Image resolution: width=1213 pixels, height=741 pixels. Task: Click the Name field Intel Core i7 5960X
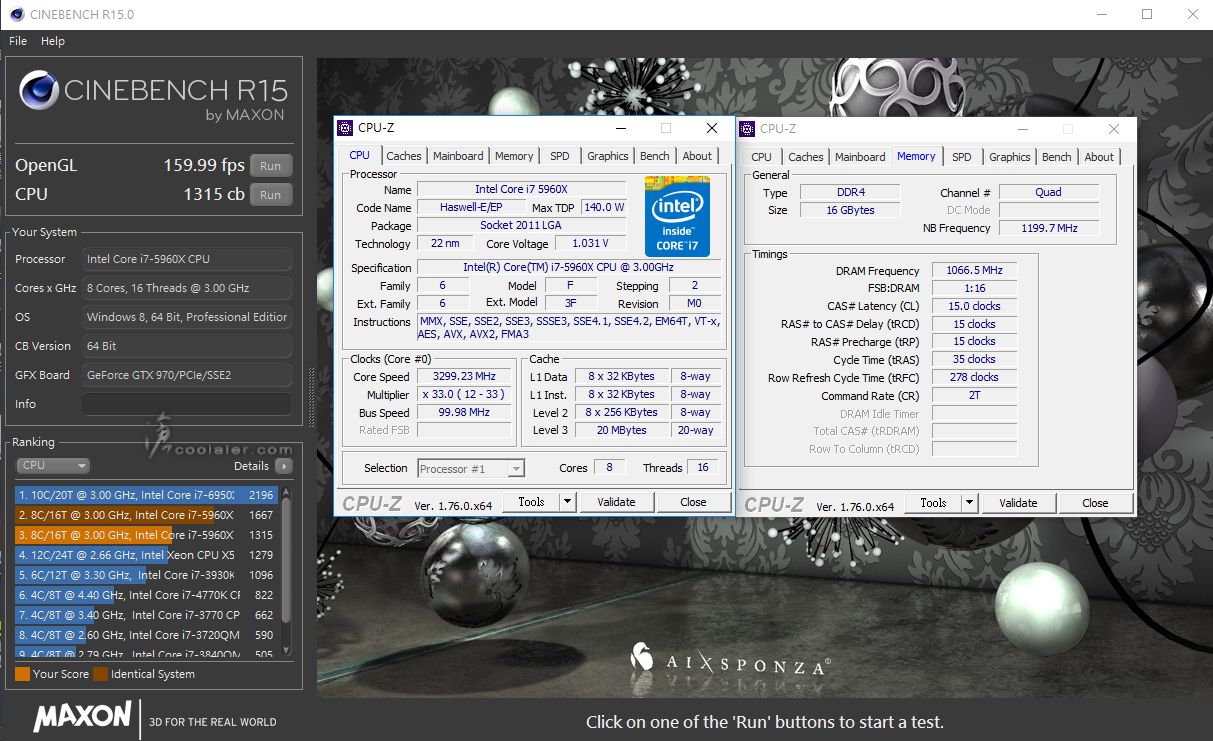pyautogui.click(x=521, y=189)
